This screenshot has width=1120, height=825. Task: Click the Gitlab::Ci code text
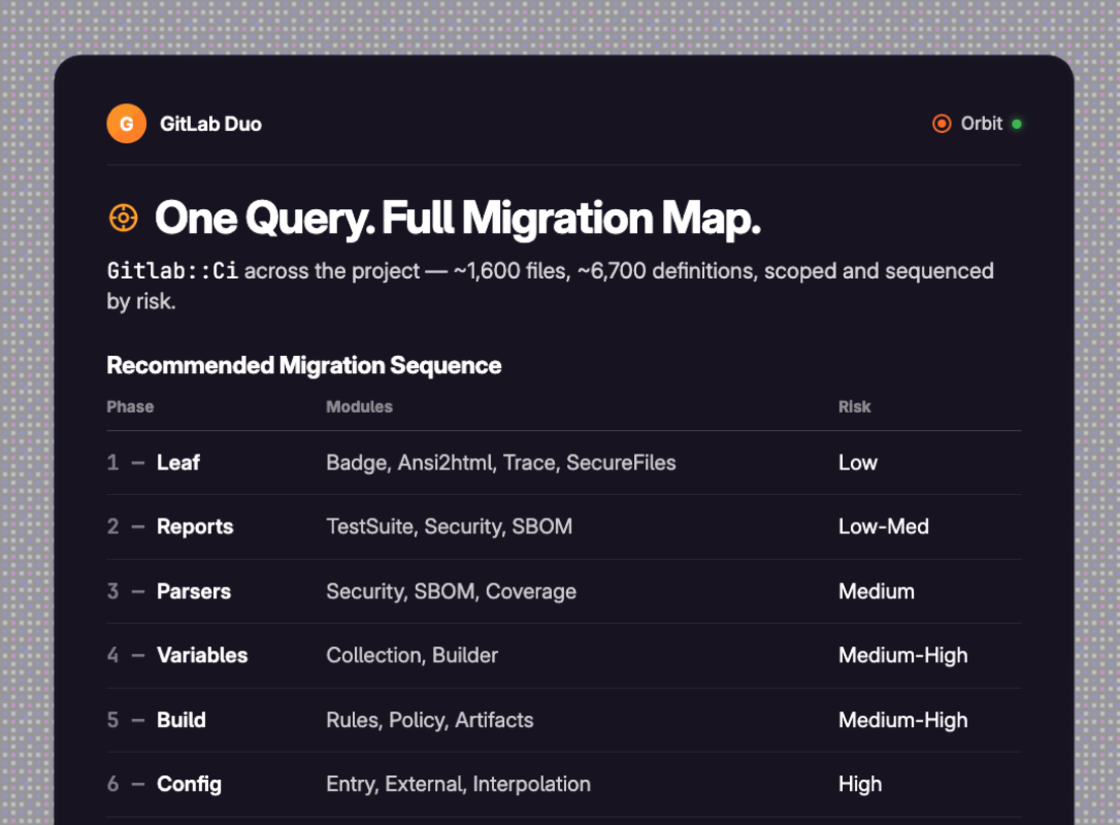[x=172, y=271]
